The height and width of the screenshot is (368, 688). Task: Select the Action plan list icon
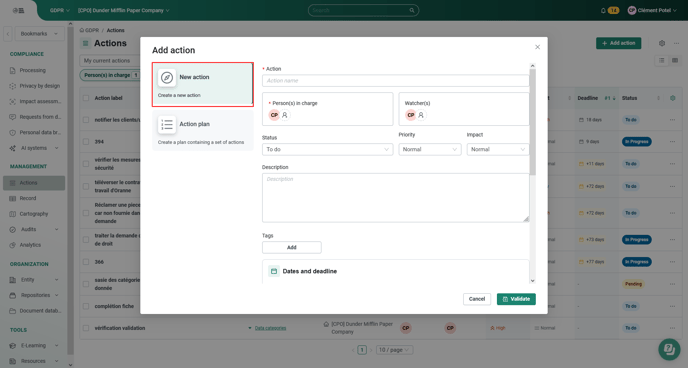pyautogui.click(x=167, y=125)
